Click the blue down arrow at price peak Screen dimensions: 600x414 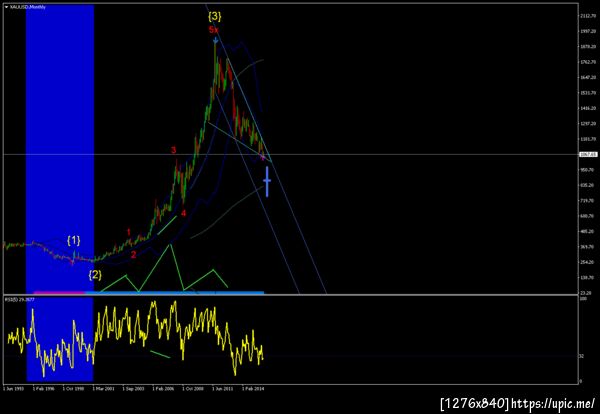click(x=215, y=40)
